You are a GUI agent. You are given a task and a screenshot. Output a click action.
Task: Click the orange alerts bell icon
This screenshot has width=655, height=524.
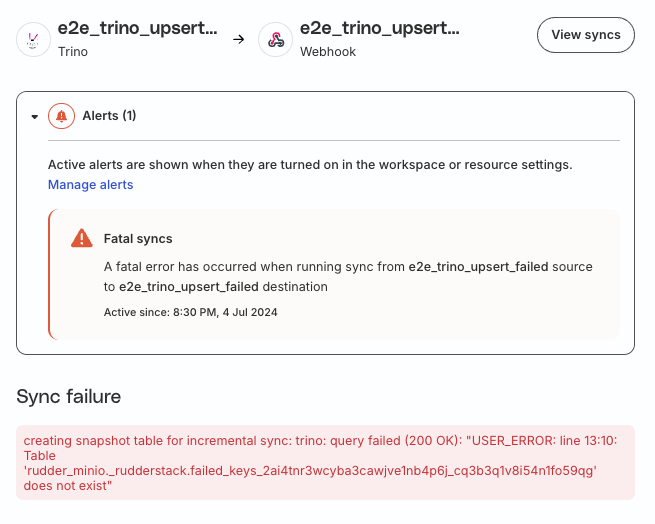(x=61, y=116)
